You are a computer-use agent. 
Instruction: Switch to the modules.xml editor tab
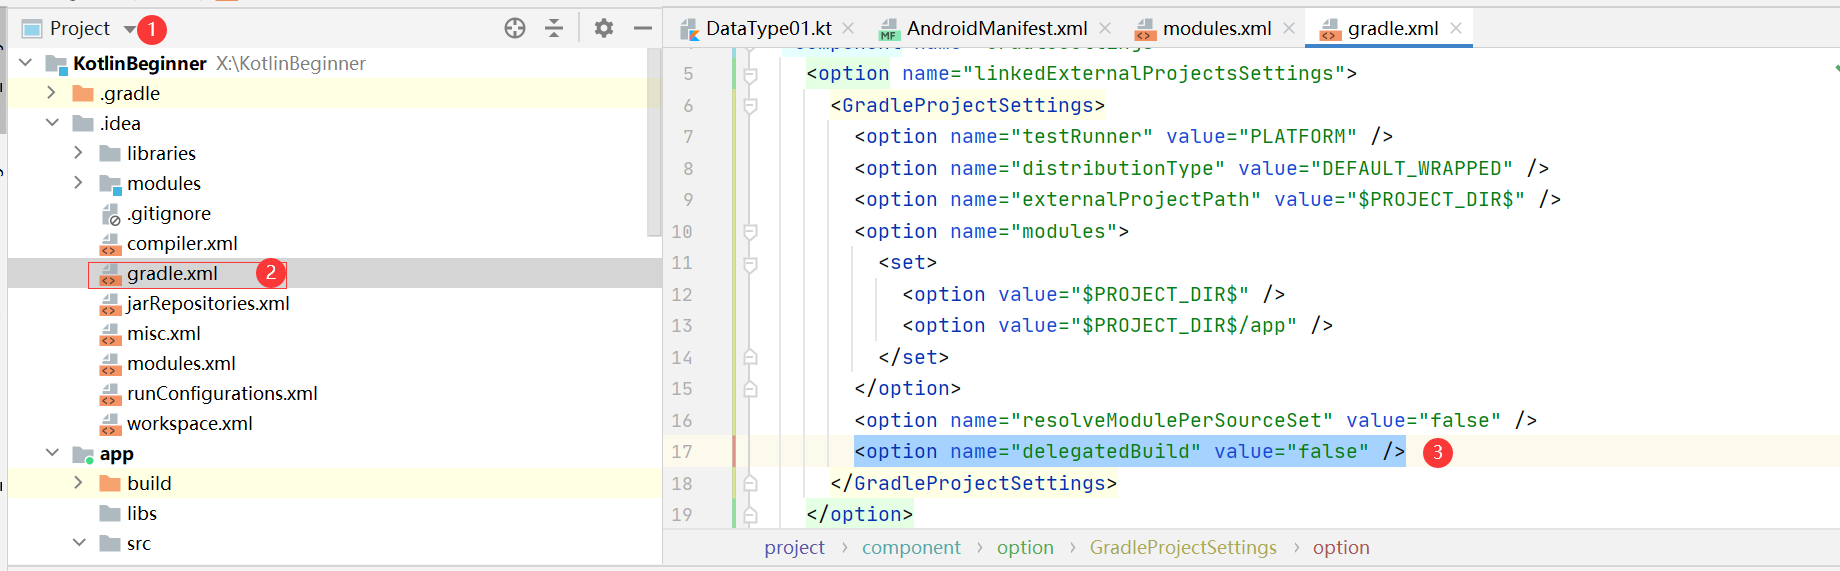pyautogui.click(x=1217, y=29)
